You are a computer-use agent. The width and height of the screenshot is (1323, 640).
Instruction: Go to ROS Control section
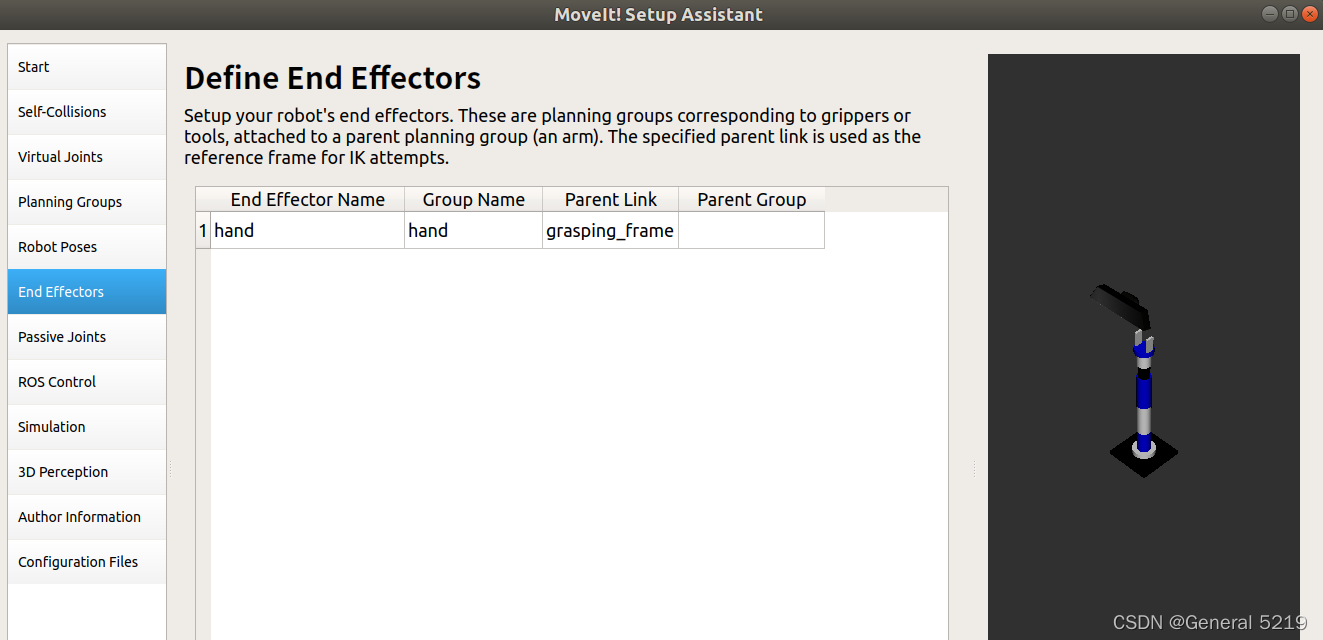[x=87, y=382]
